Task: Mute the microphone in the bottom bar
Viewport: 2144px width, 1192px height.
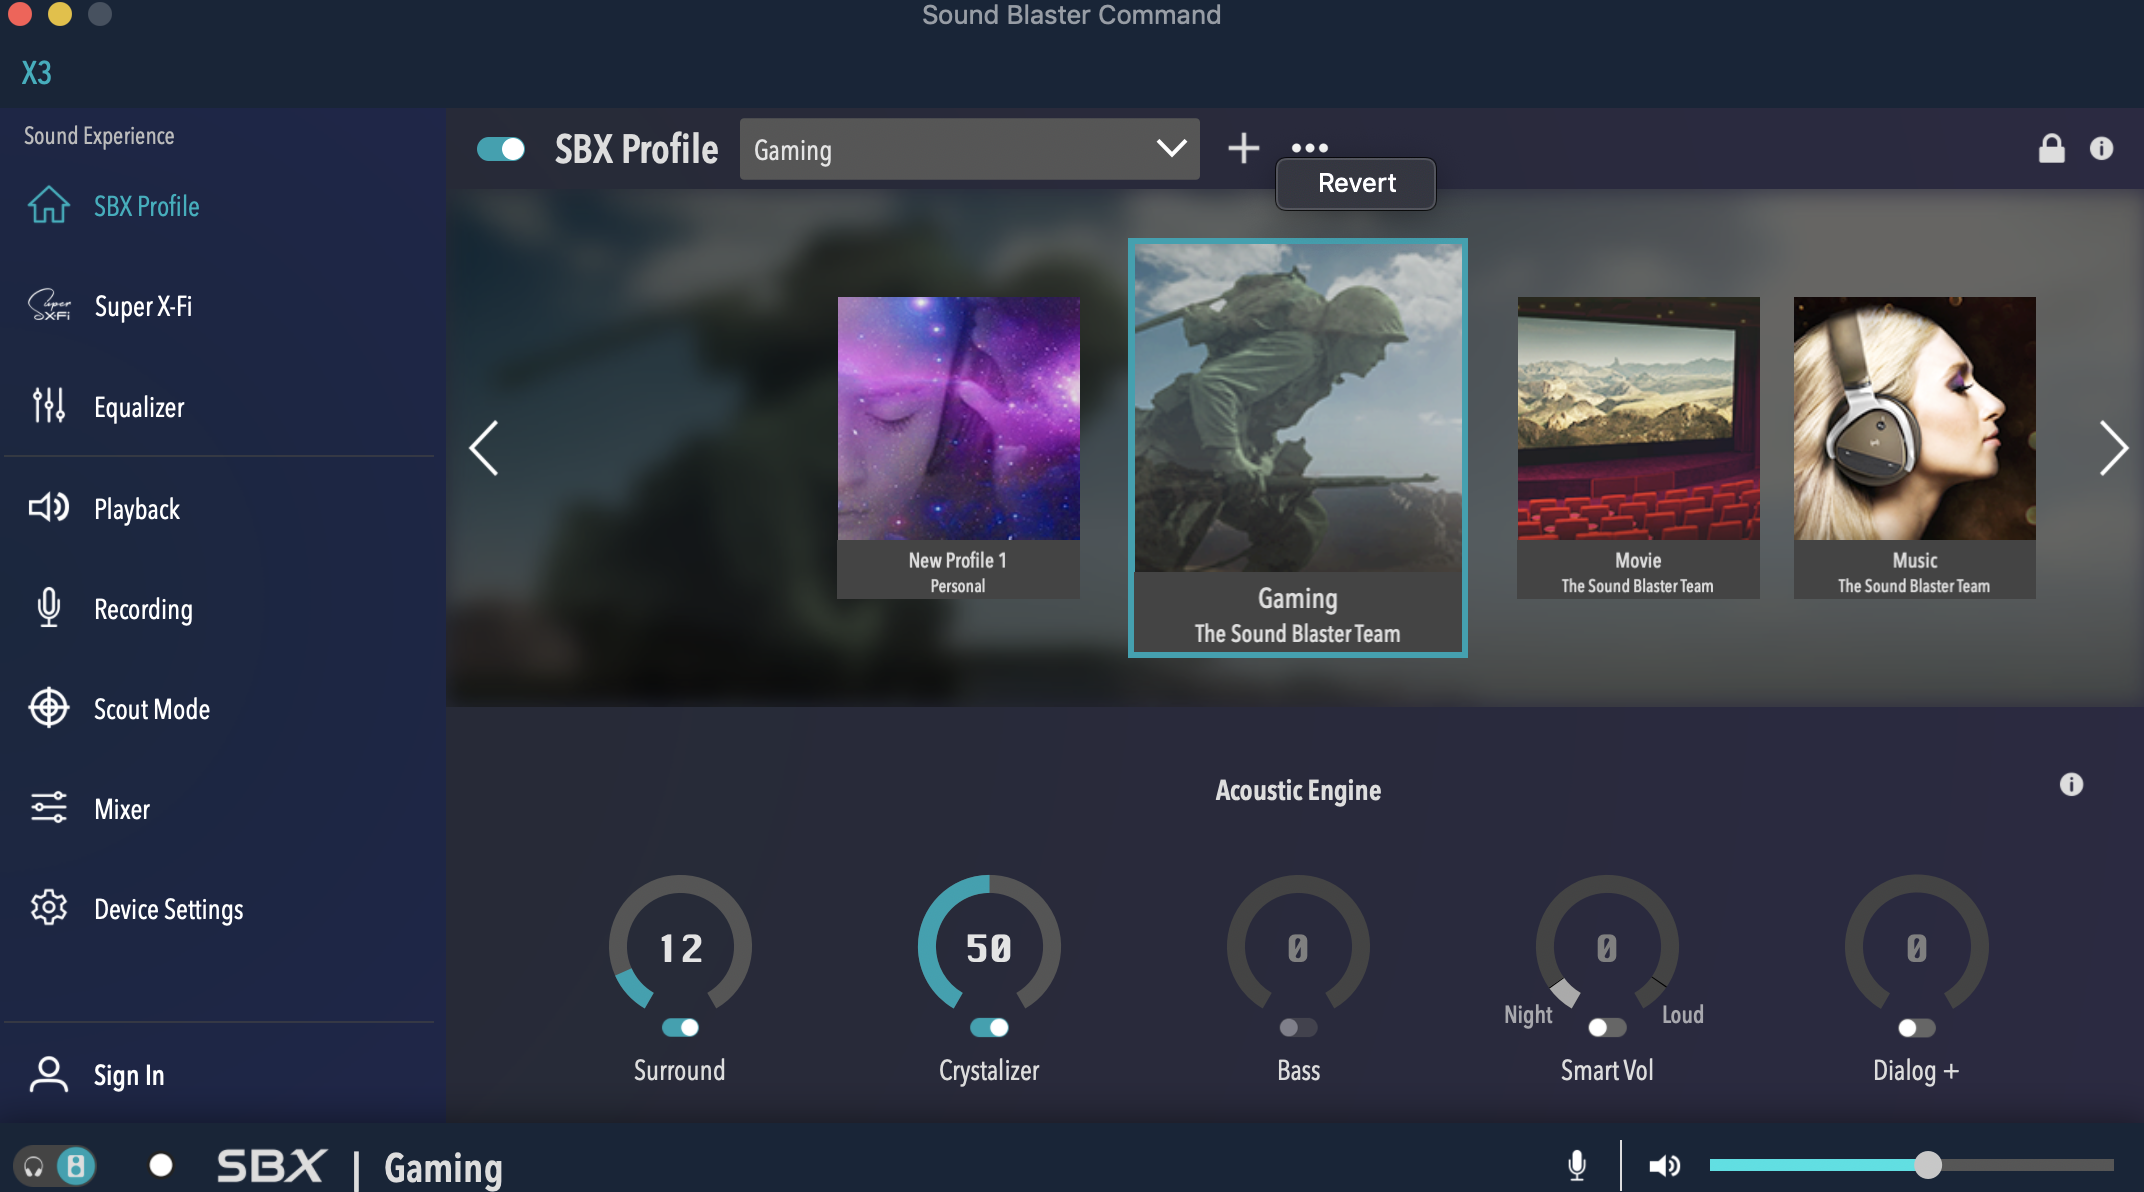Action: coord(1577,1165)
